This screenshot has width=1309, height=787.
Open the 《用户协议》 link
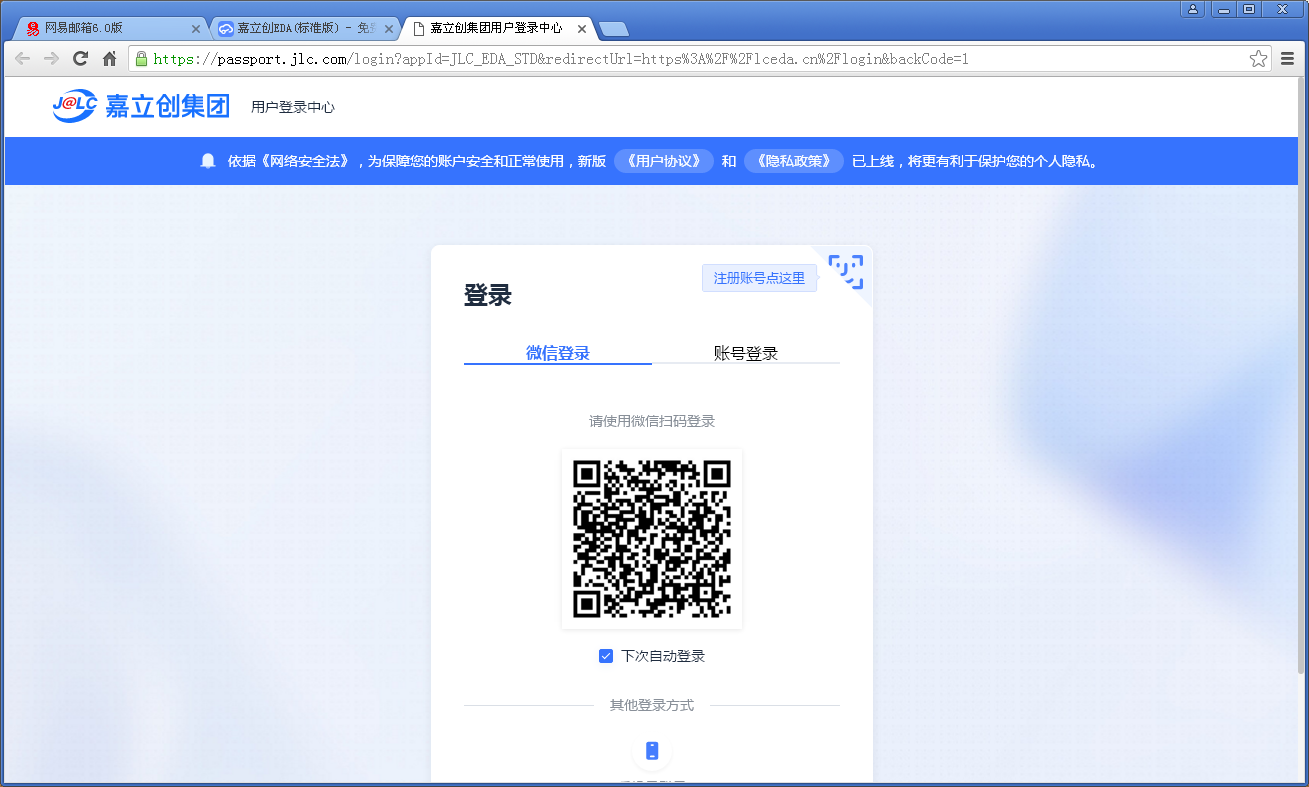click(664, 161)
